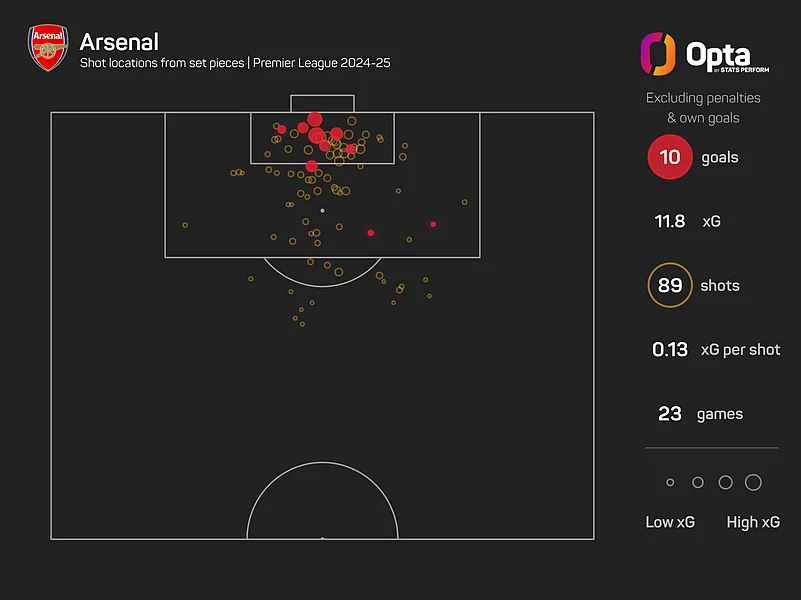Click the rightmost red goal dot in box
The height and width of the screenshot is (600, 801).
pyautogui.click(x=433, y=224)
